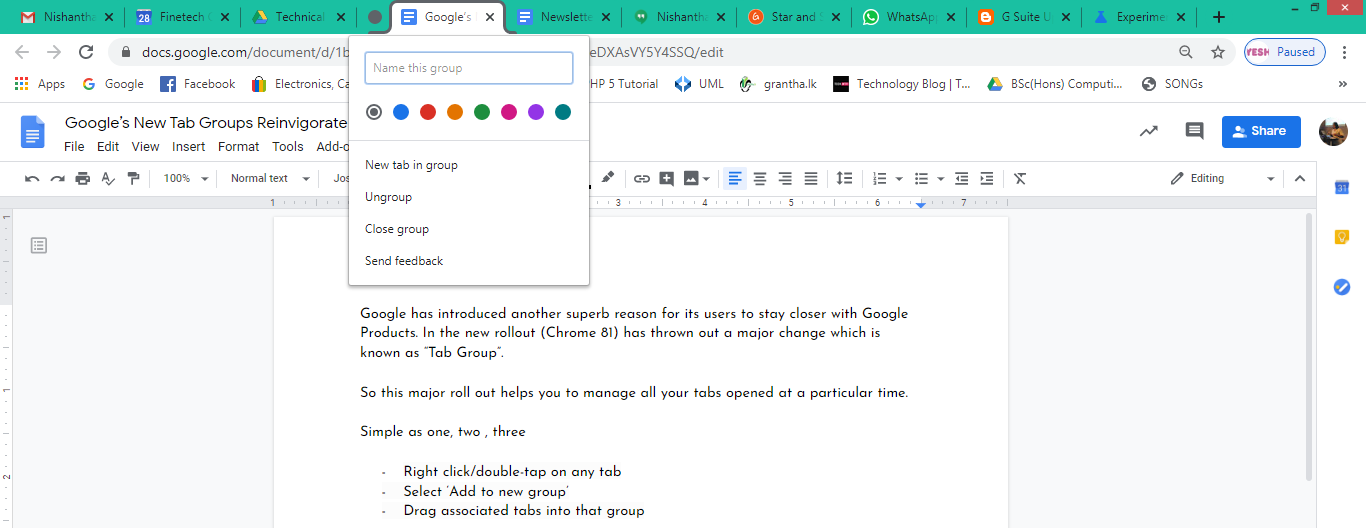The height and width of the screenshot is (528, 1366).
Task: Click the Paused profile button
Action: 1285,52
